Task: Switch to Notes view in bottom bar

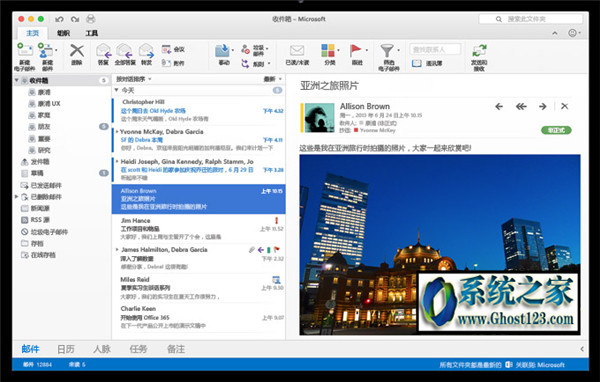Action: point(176,349)
